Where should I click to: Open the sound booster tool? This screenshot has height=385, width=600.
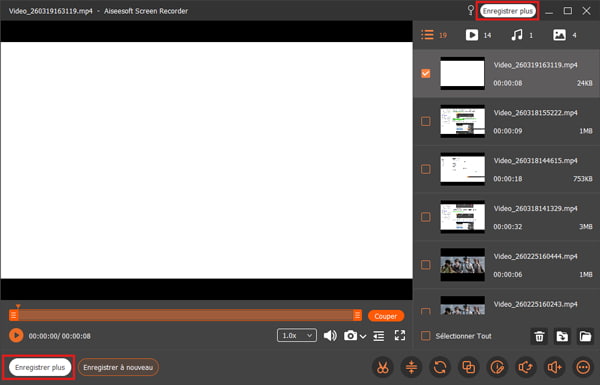point(554,367)
